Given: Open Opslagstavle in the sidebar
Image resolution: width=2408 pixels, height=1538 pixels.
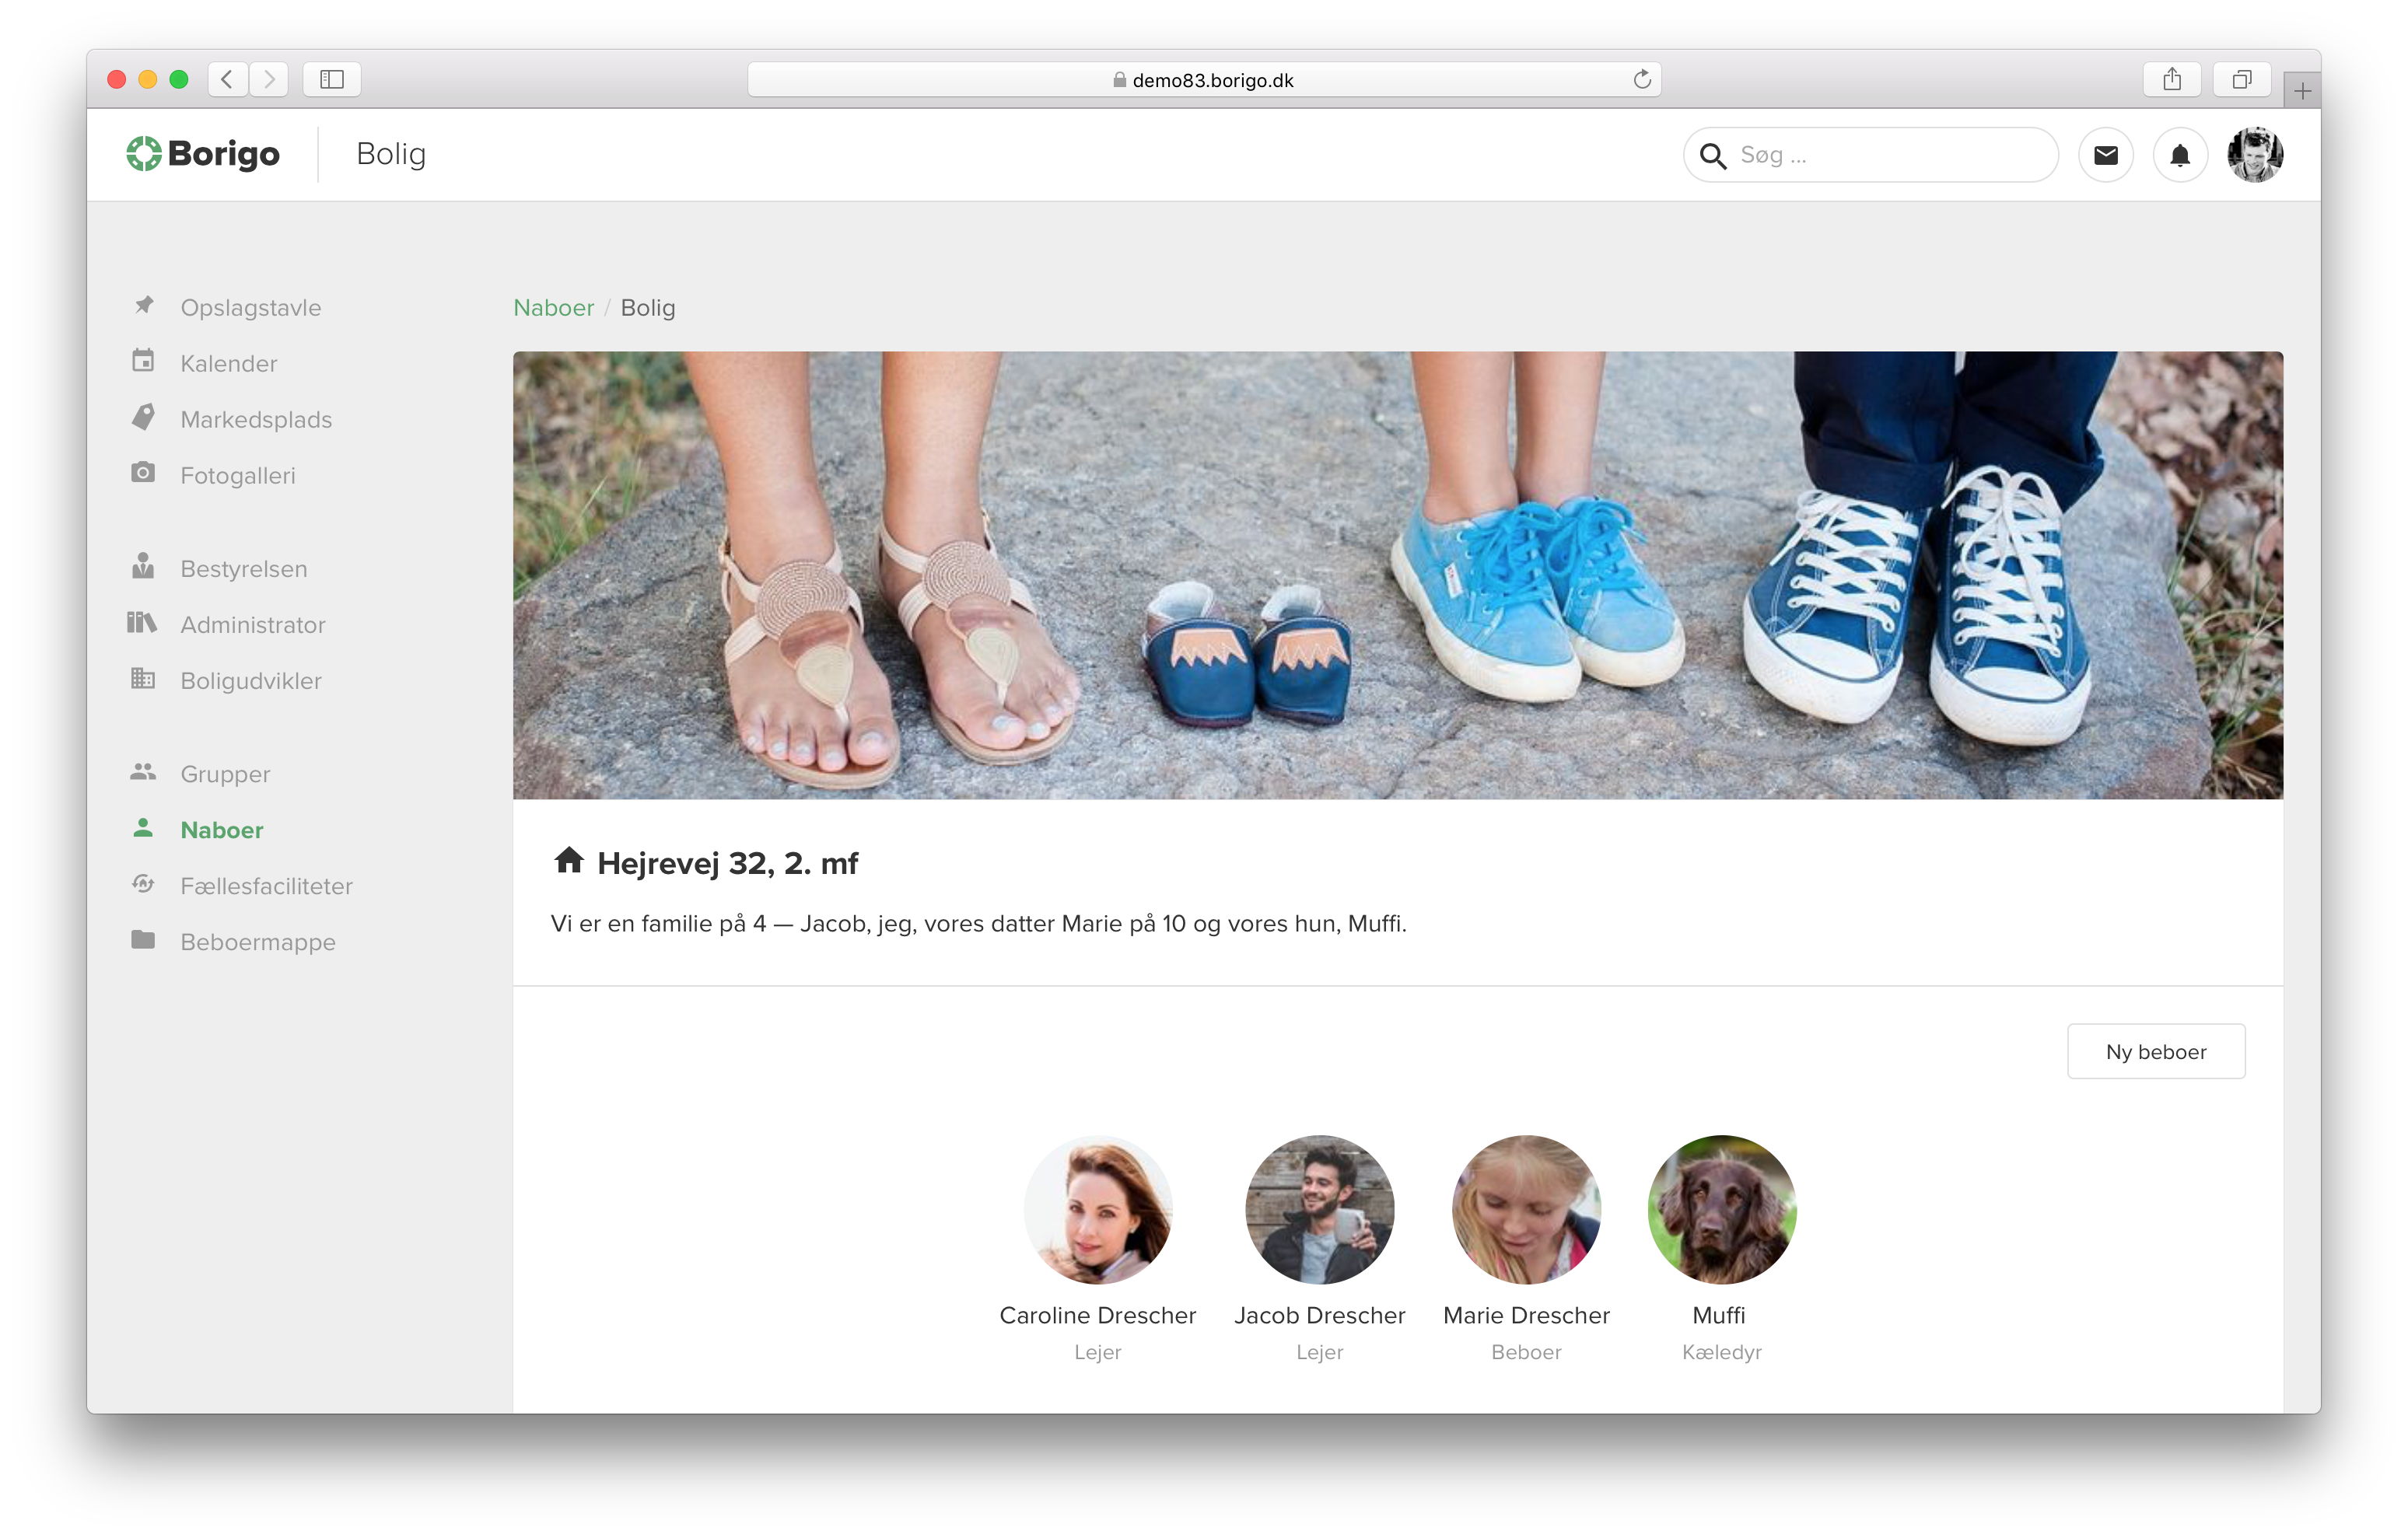Looking at the screenshot, I should click(x=251, y=307).
